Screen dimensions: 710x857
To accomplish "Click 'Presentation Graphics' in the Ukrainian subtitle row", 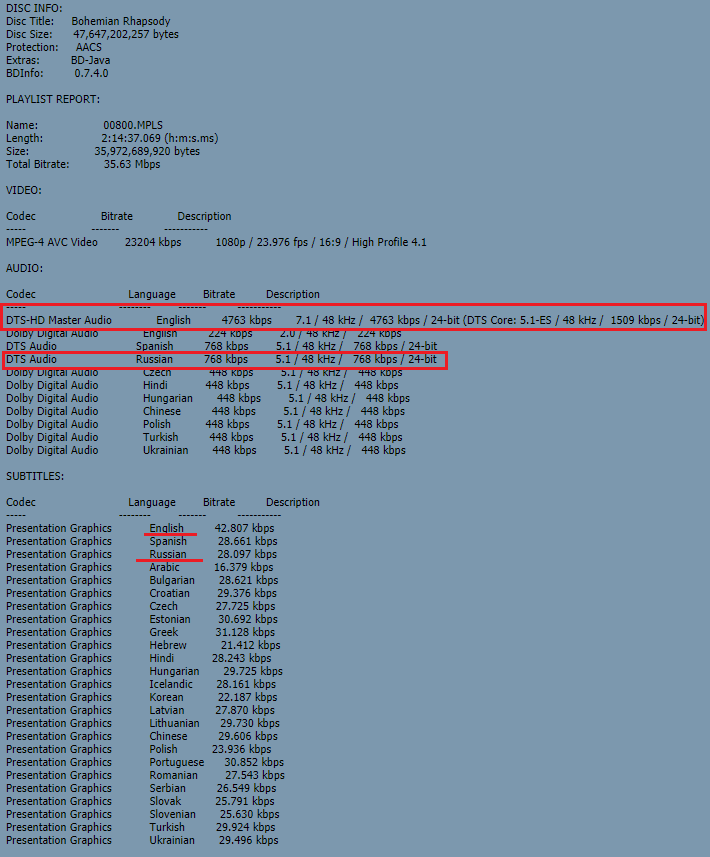I will pos(59,841).
